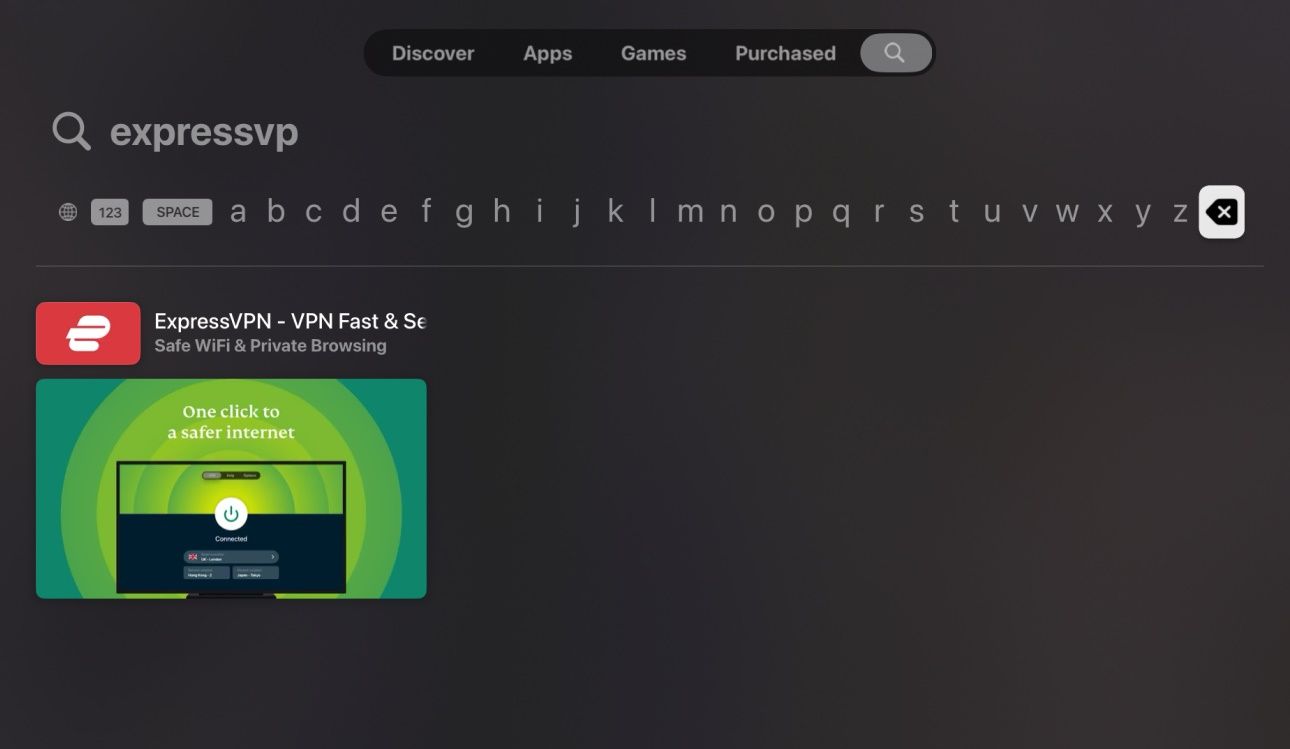Switch keyboard to numbers with 123 key
Viewport: 1290px width, 749px height.
click(x=110, y=211)
